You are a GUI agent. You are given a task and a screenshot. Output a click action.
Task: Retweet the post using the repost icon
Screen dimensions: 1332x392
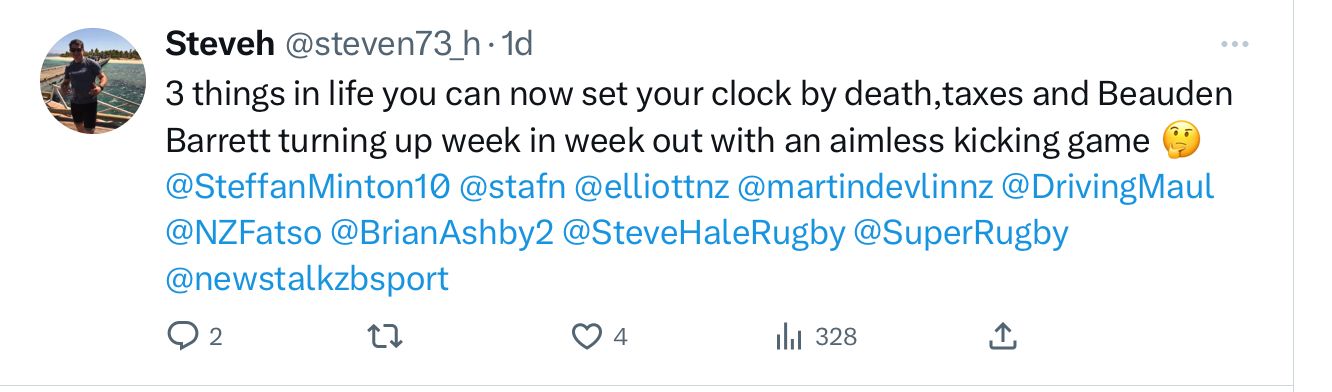click(387, 337)
